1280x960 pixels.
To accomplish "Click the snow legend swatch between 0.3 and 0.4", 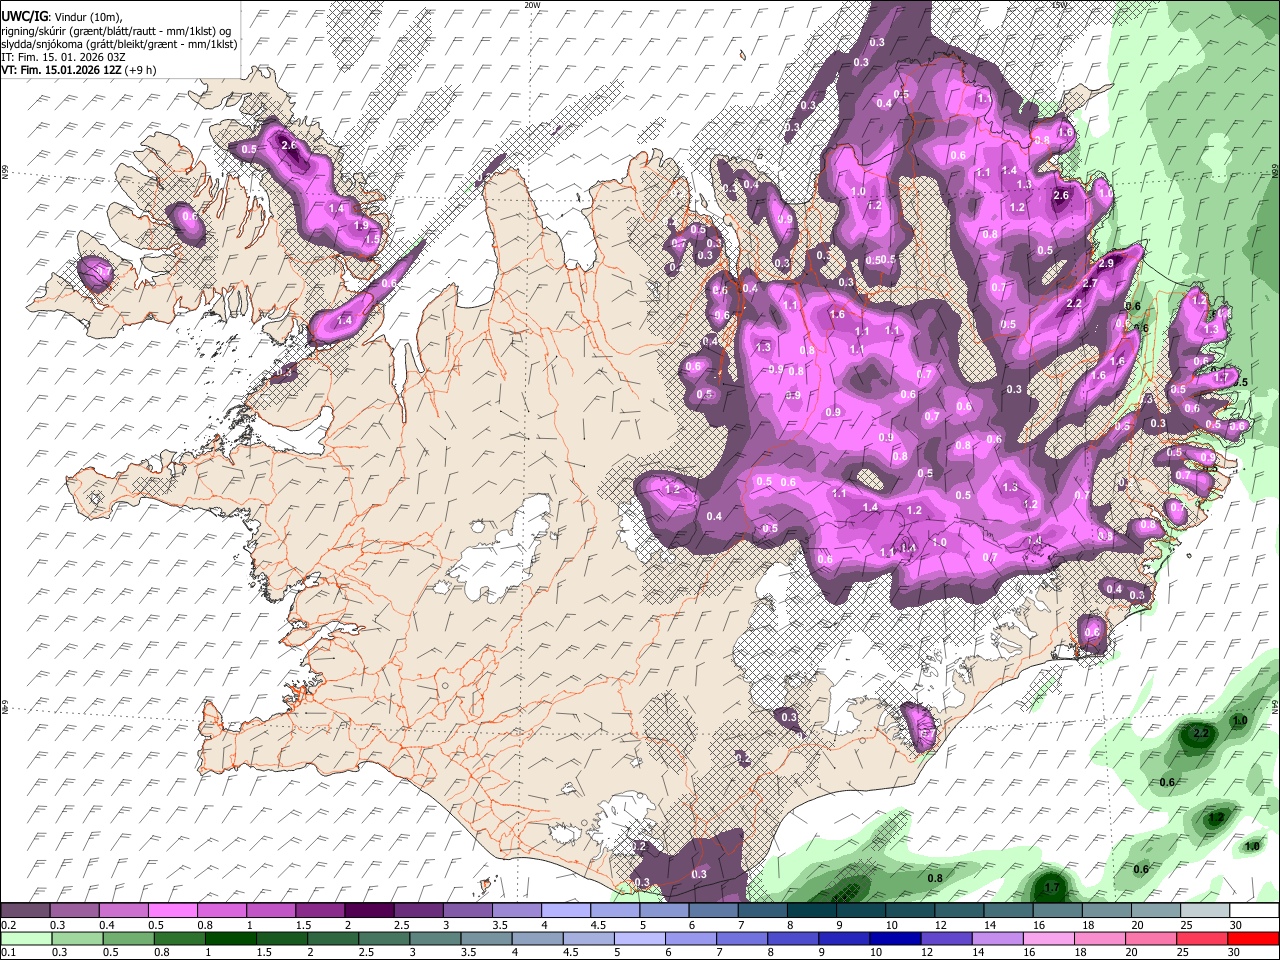I will 74,911.
